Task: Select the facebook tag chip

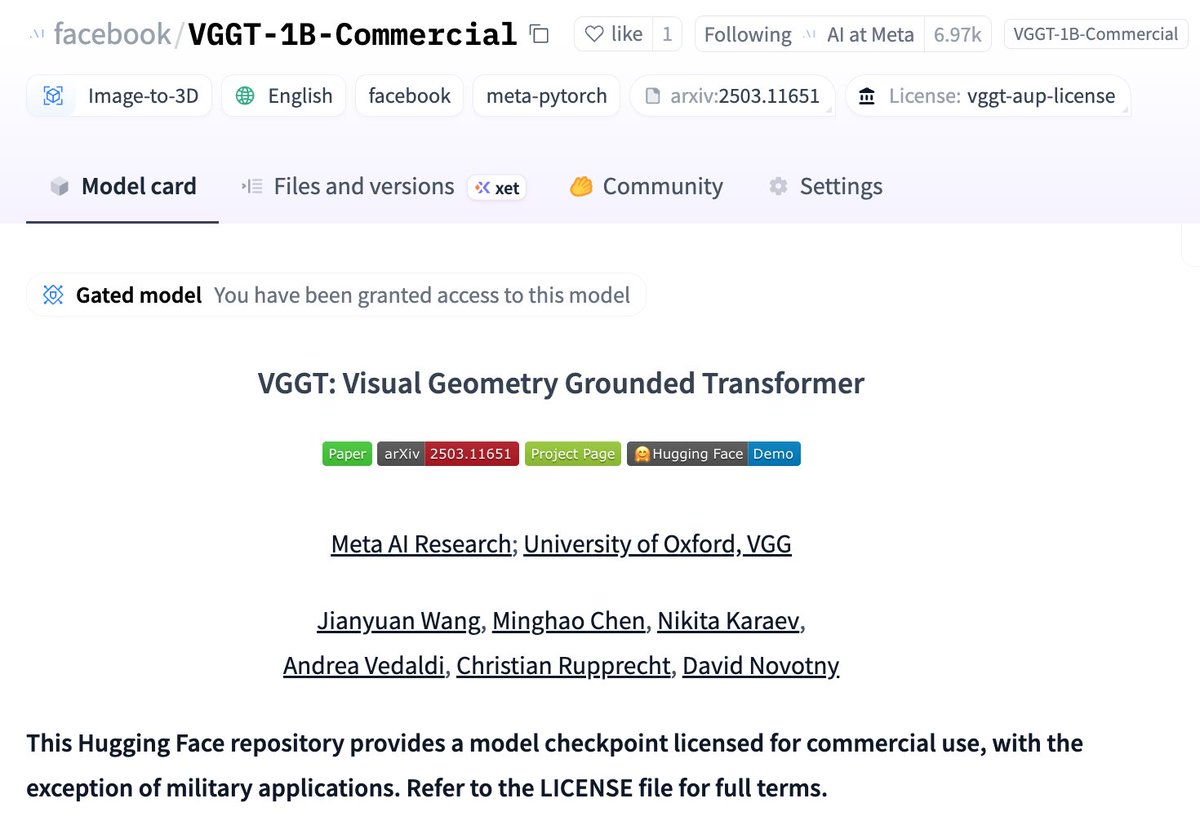Action: [x=409, y=96]
